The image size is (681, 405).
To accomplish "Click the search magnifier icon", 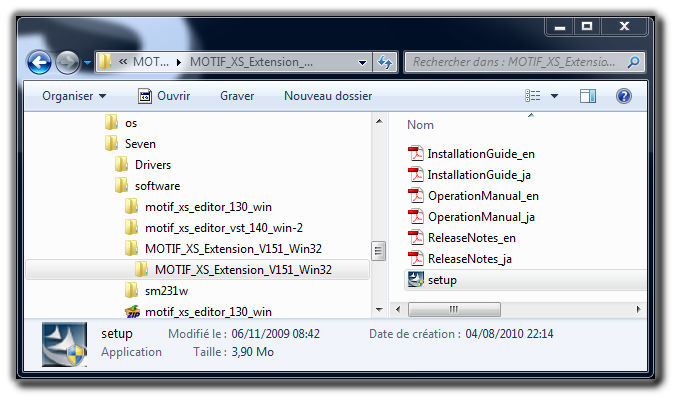I will coord(634,62).
